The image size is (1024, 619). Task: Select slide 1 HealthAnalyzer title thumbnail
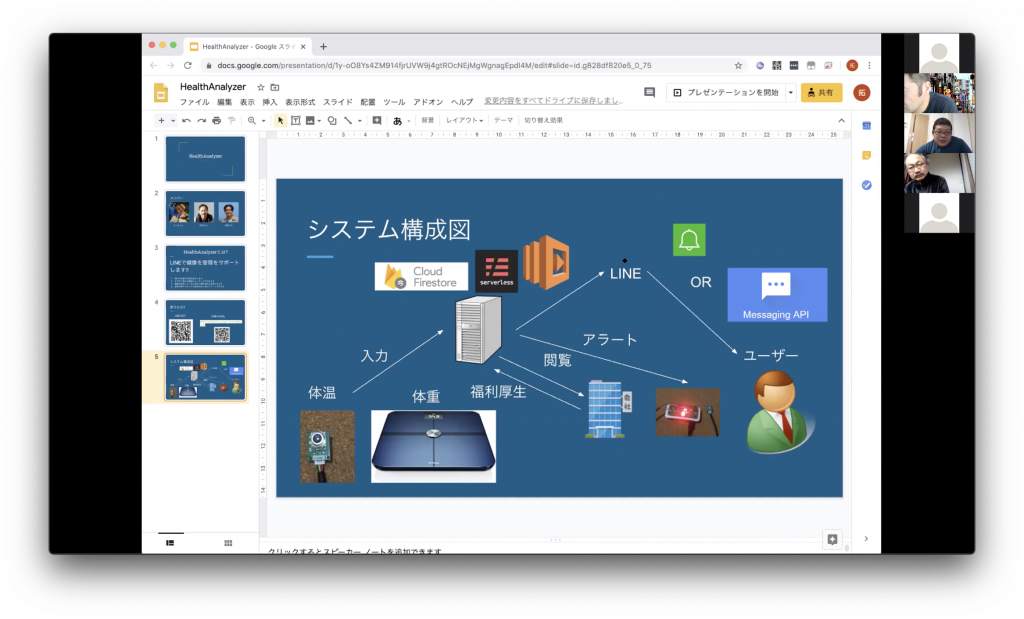click(x=205, y=159)
